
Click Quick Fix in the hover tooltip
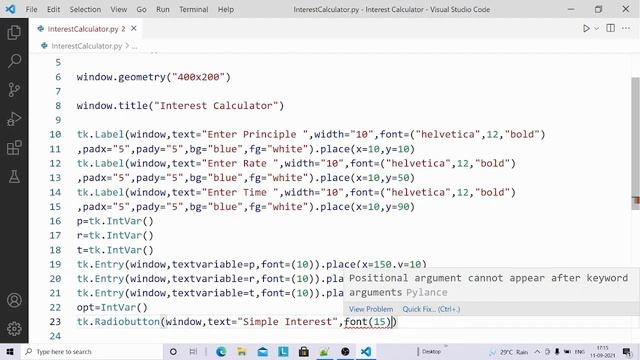pos(431,309)
